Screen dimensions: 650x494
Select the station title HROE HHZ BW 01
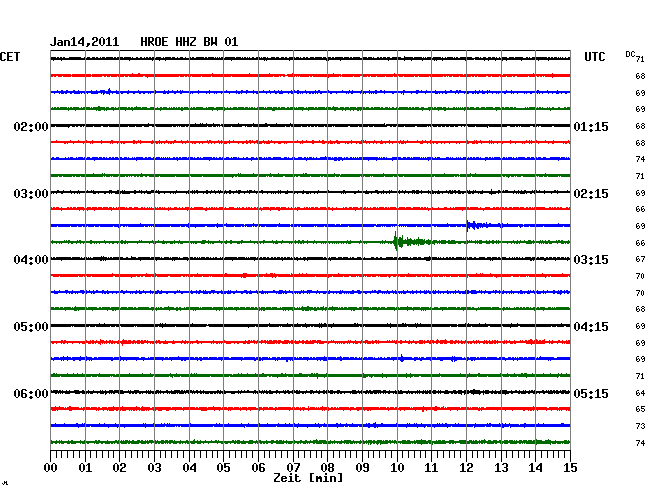[189, 42]
